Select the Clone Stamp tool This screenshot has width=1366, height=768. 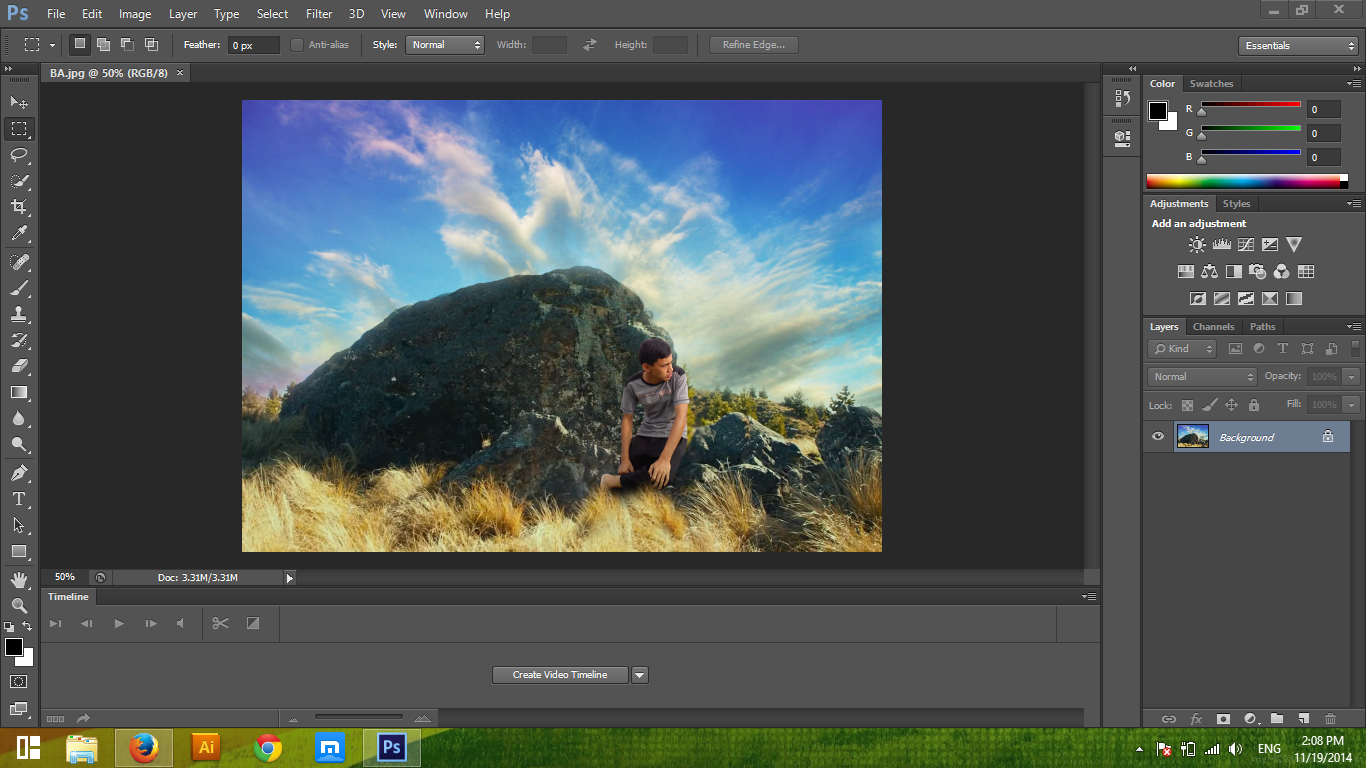19,314
